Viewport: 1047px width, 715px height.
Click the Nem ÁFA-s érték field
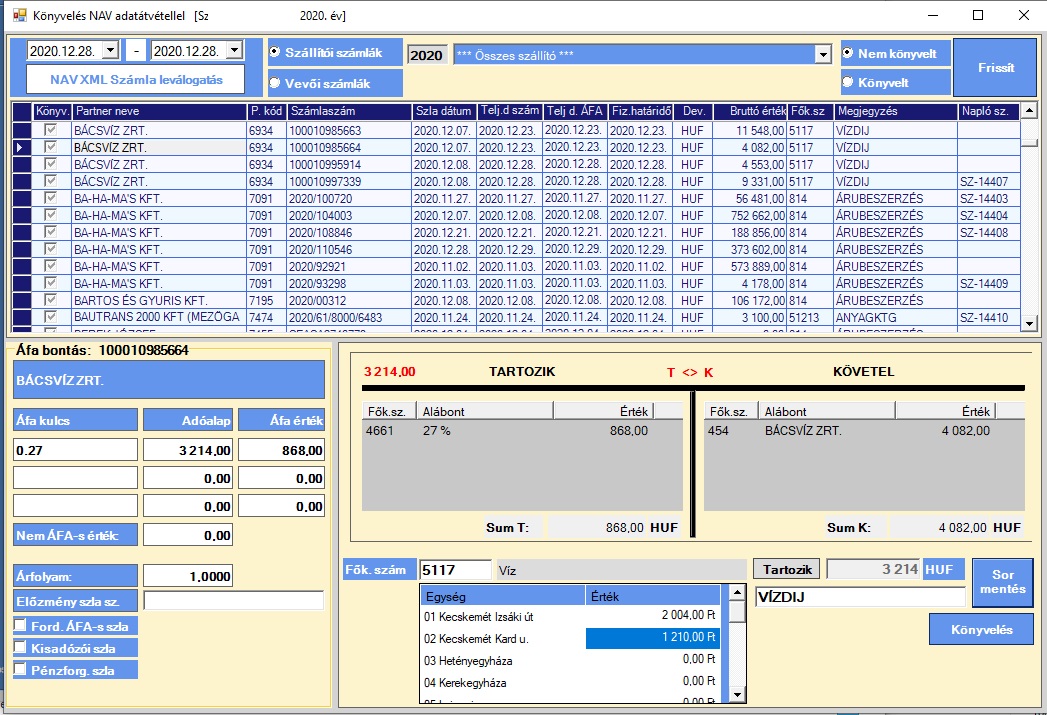pyautogui.click(x=188, y=535)
